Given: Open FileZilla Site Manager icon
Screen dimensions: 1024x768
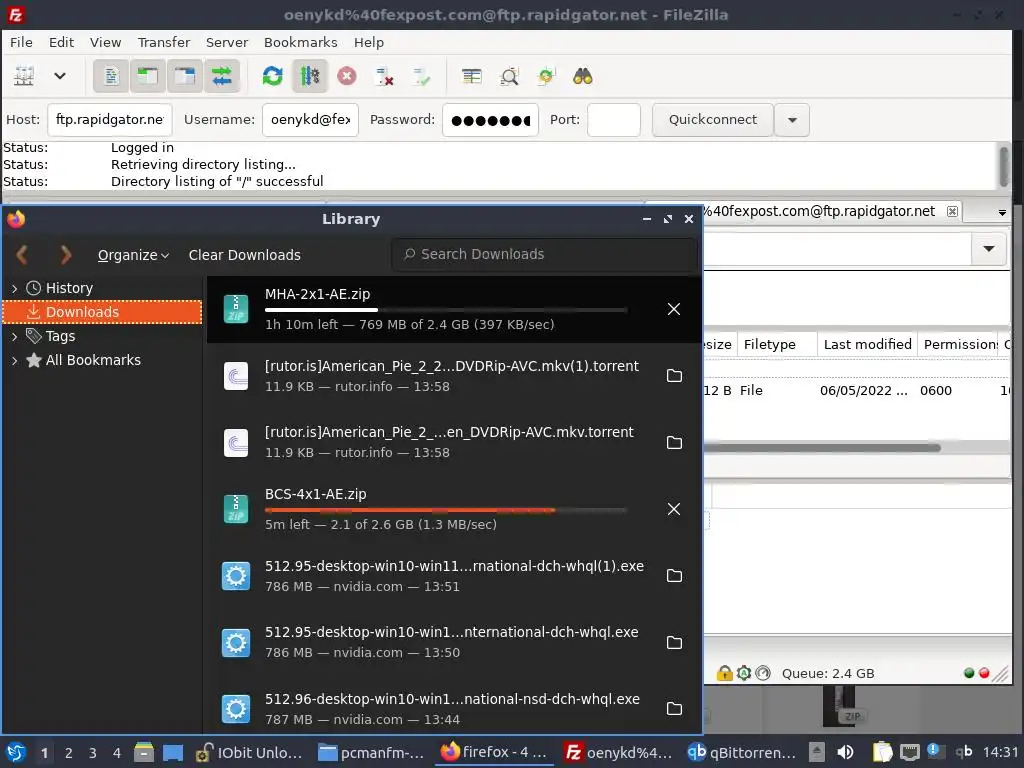Looking at the screenshot, I should (24, 76).
